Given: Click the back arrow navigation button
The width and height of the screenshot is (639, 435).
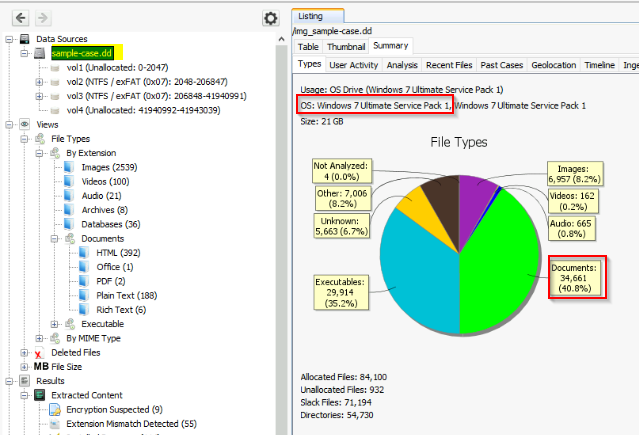Looking at the screenshot, I should pyautogui.click(x=20, y=18).
